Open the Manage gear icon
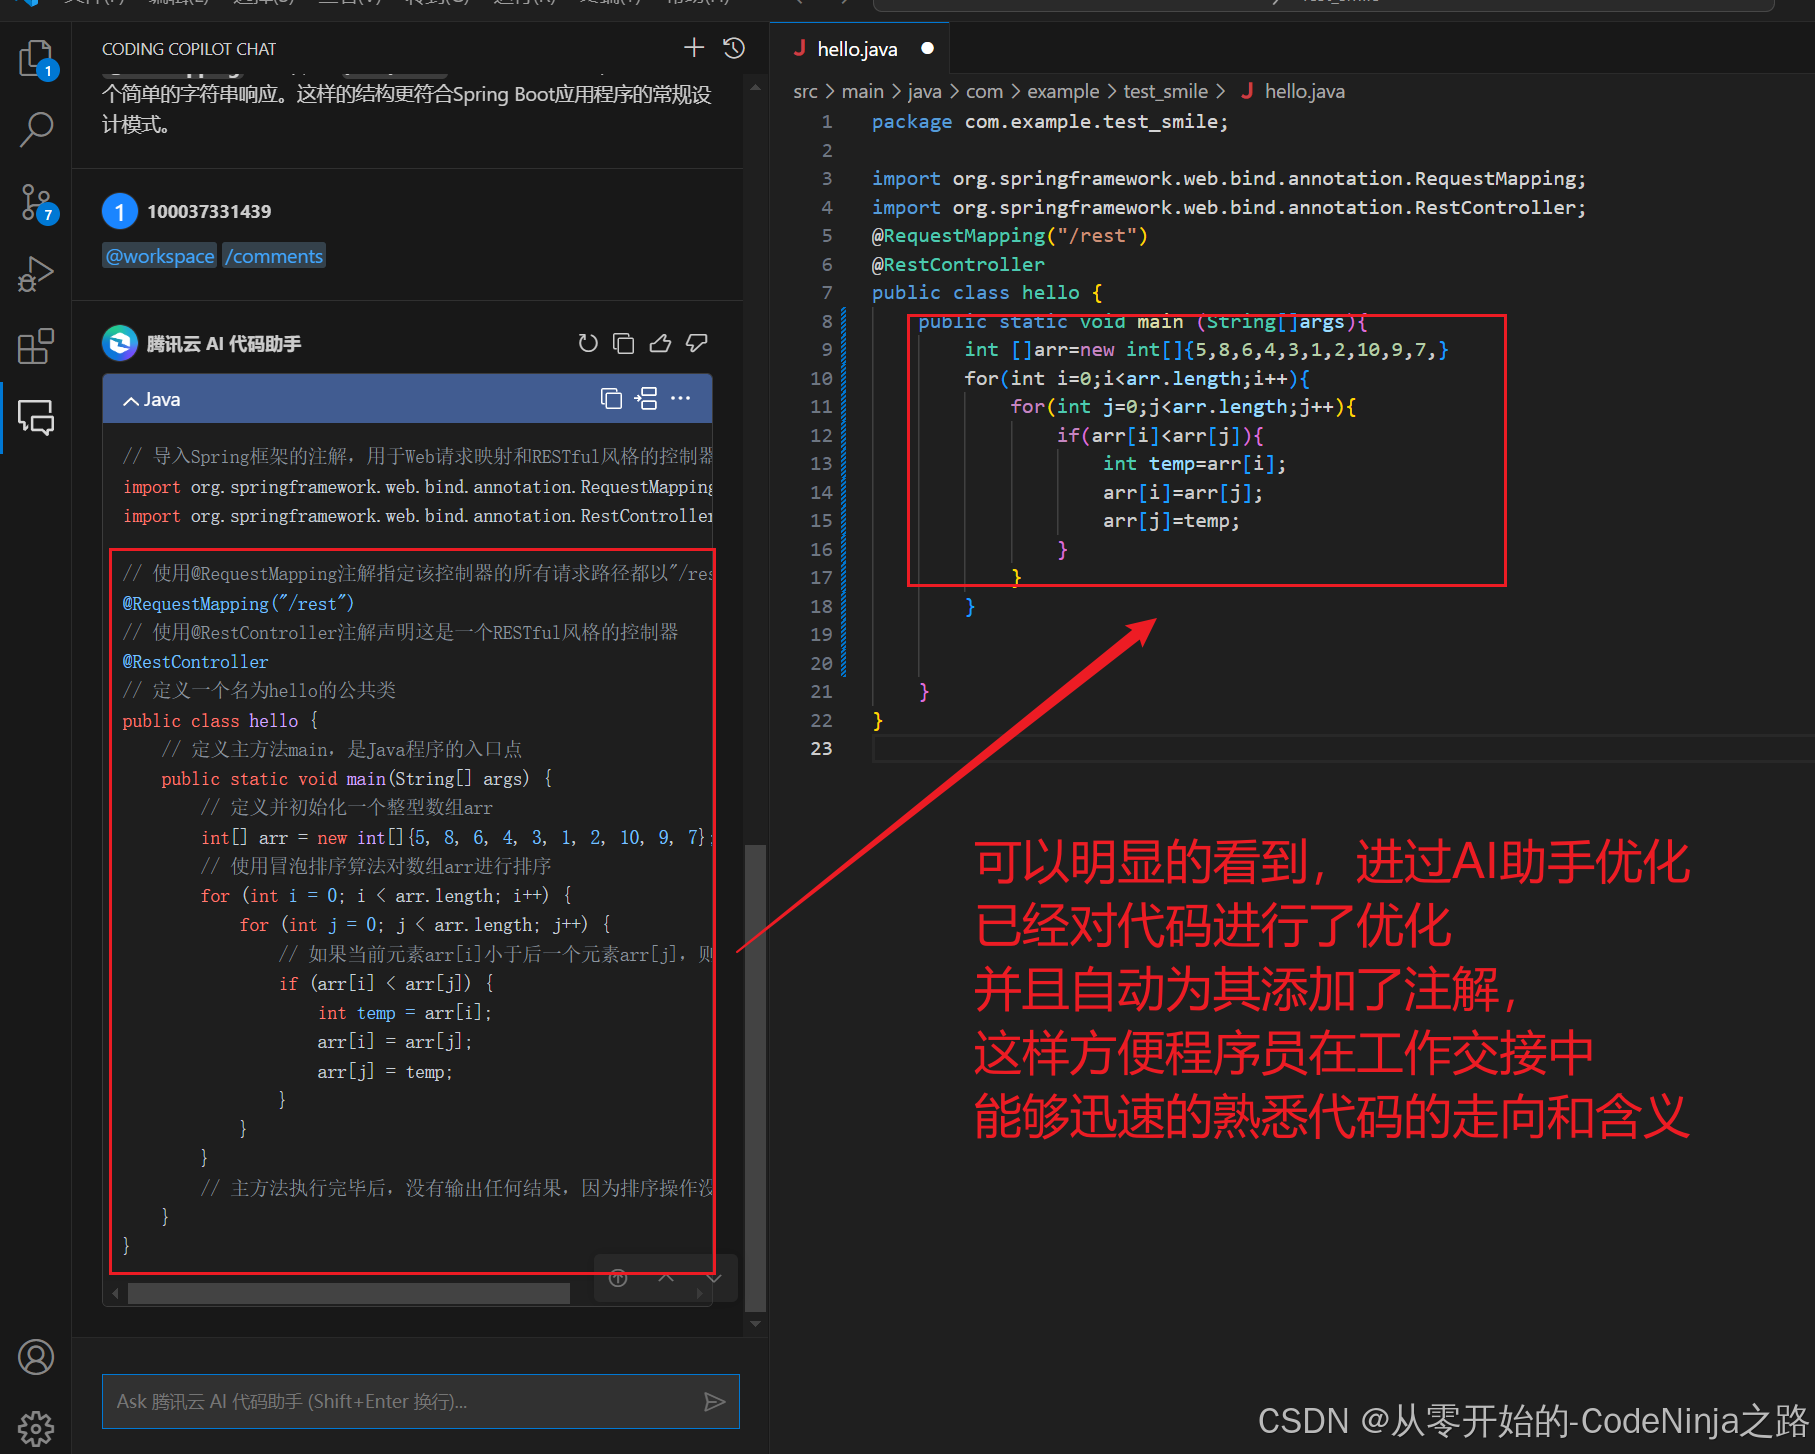 point(36,1428)
